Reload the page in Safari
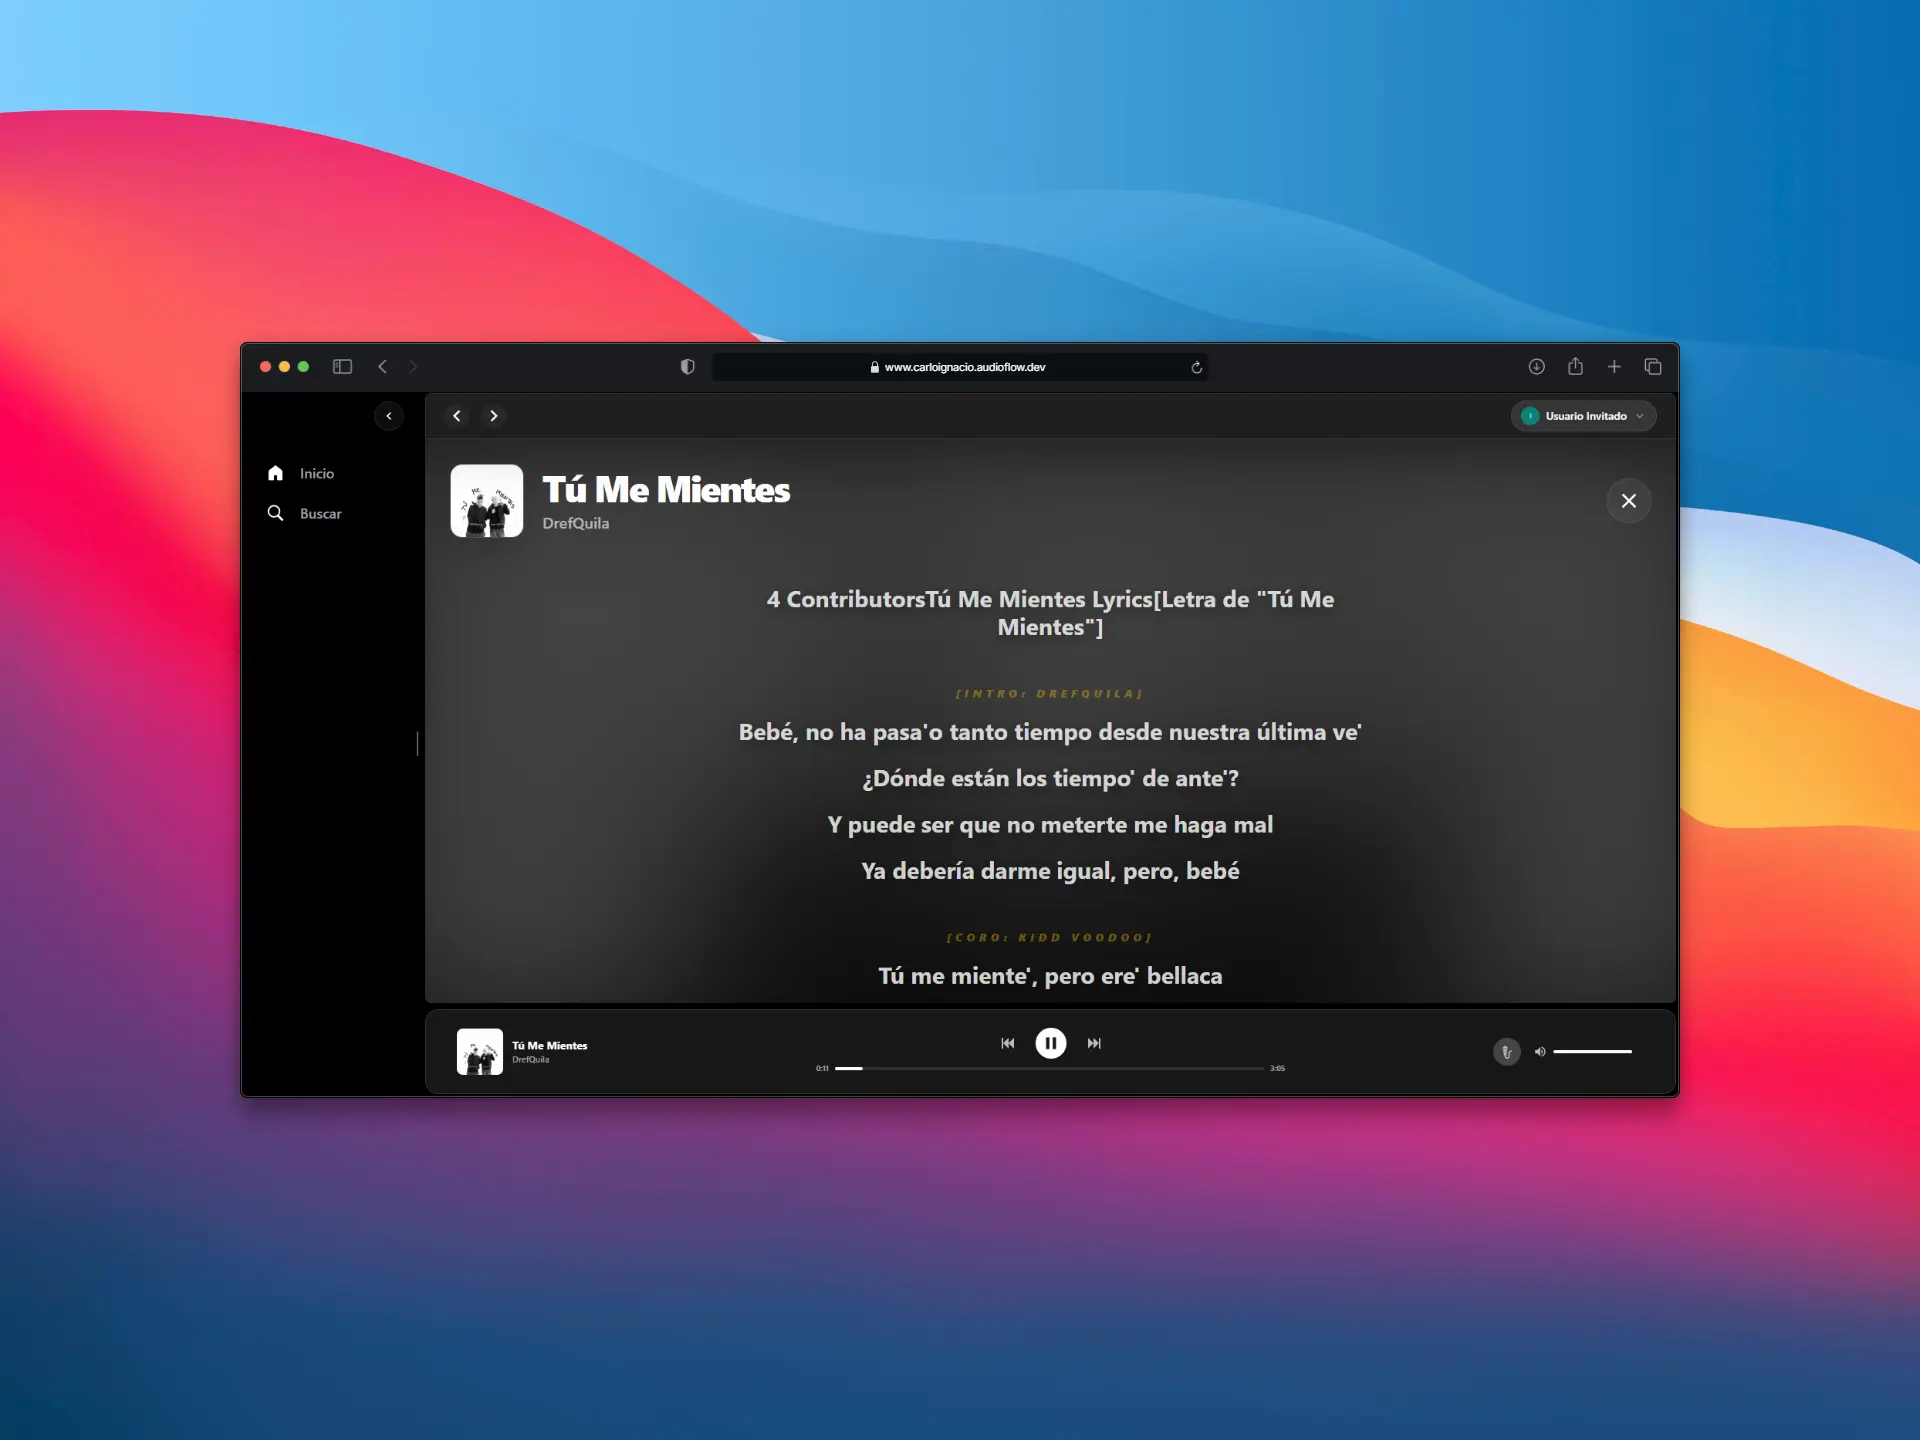The height and width of the screenshot is (1440, 1920). click(1196, 367)
